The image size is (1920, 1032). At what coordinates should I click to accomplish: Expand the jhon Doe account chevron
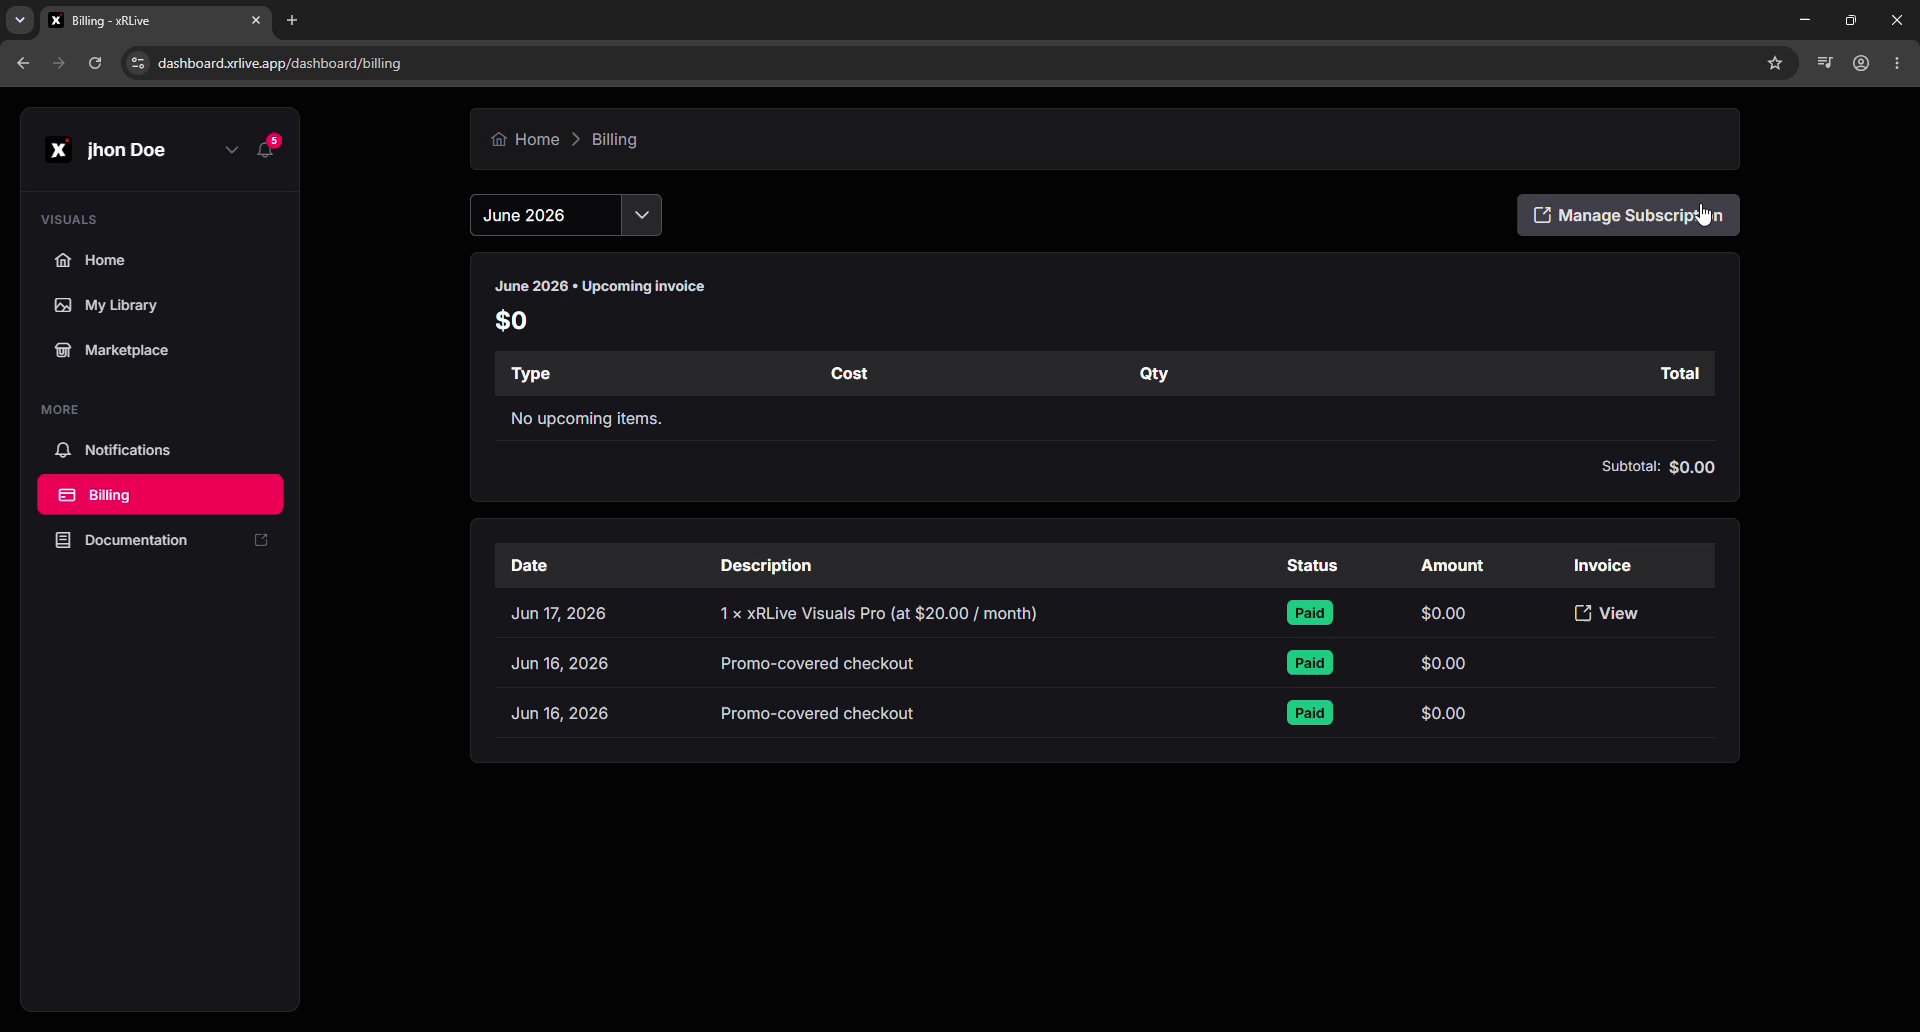click(231, 150)
